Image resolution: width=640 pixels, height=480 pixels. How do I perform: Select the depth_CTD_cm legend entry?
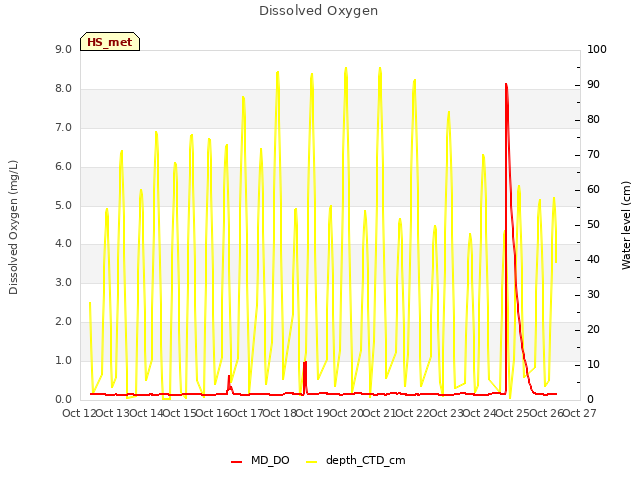point(356,460)
